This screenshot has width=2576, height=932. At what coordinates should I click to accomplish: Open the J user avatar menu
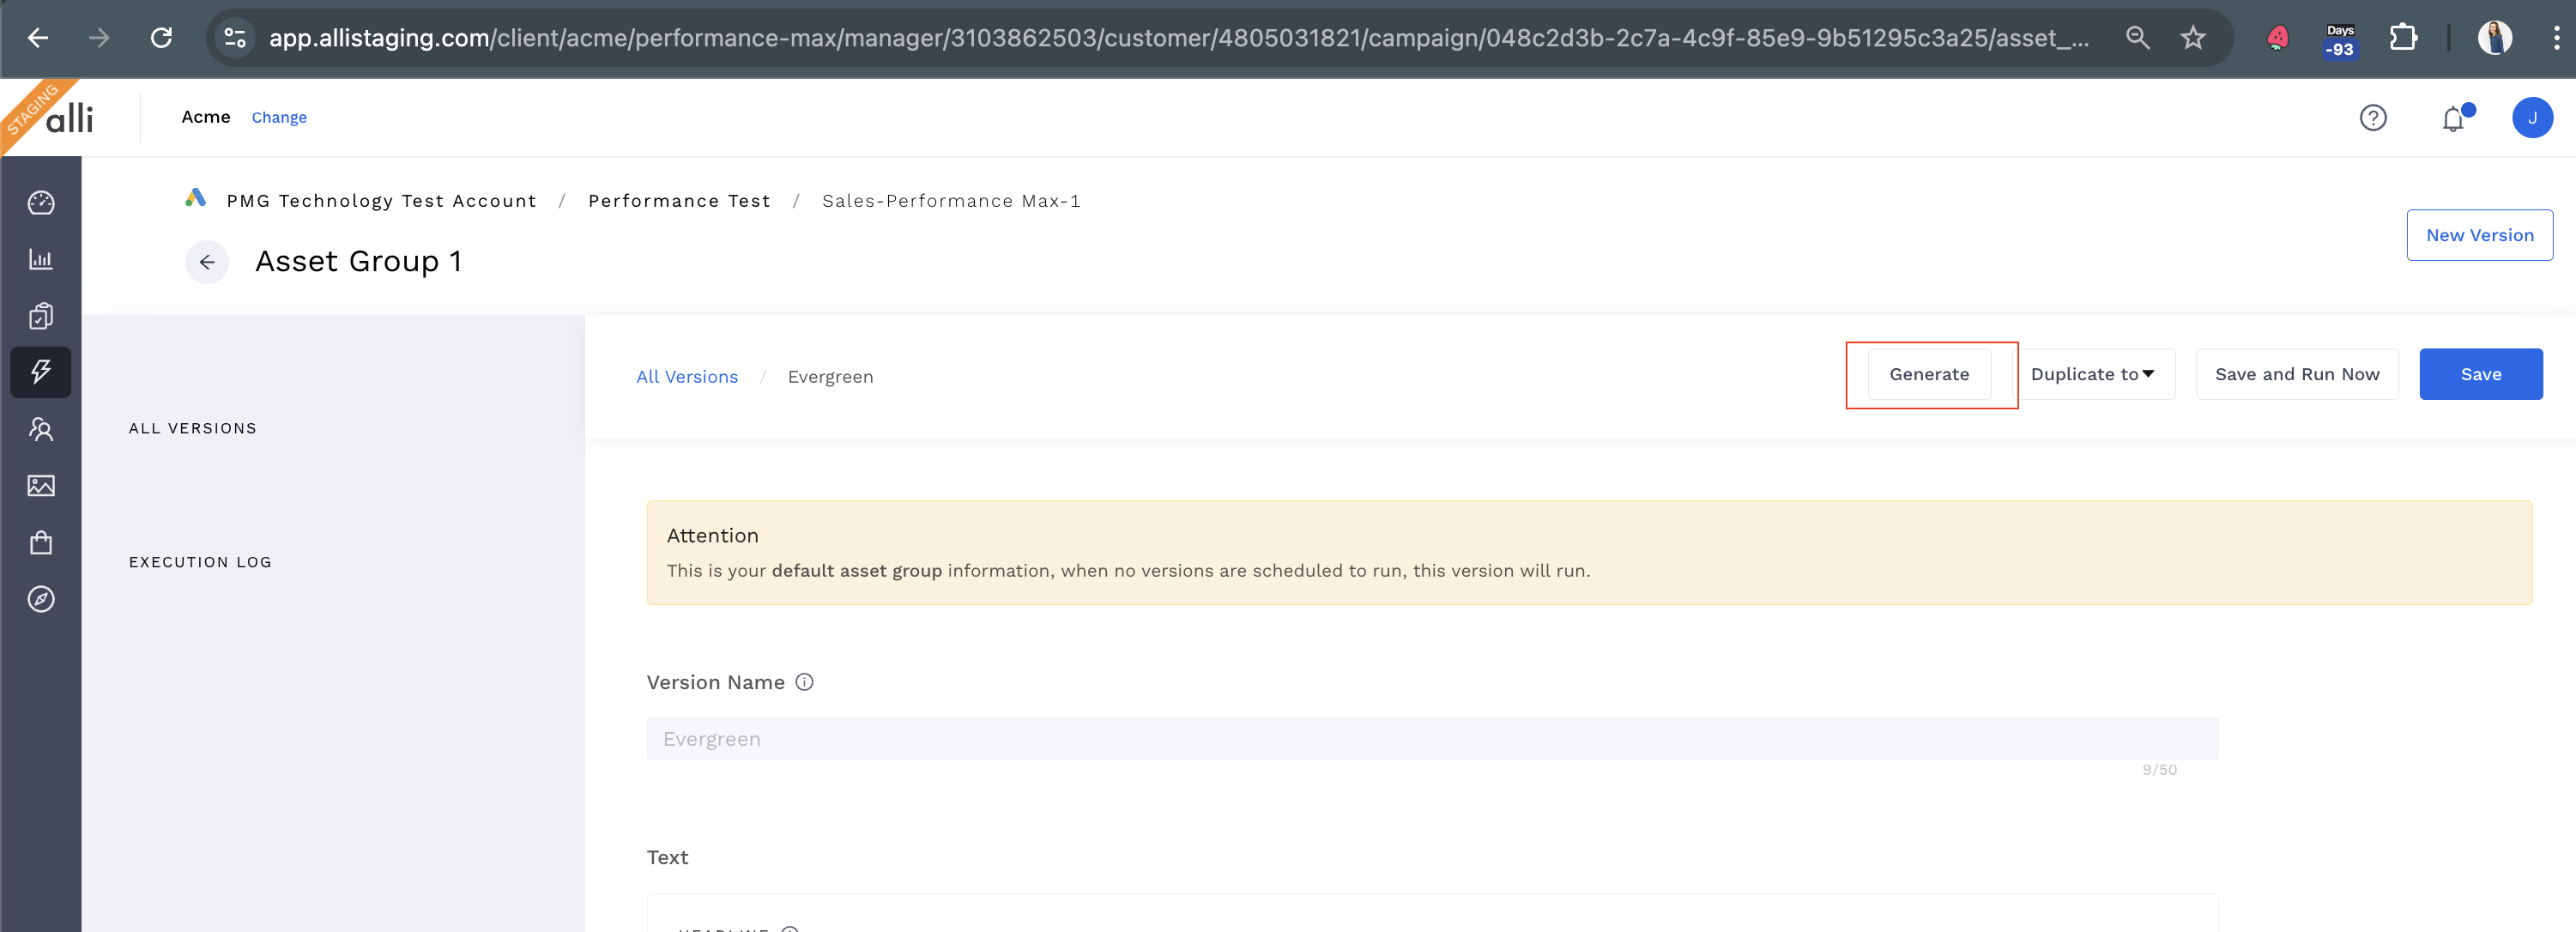[x=2531, y=118]
